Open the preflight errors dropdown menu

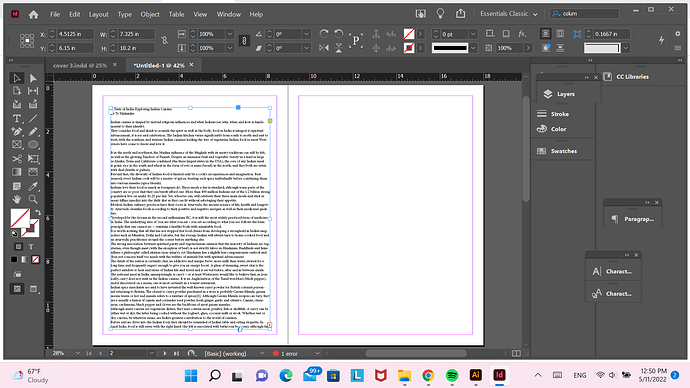[317, 353]
